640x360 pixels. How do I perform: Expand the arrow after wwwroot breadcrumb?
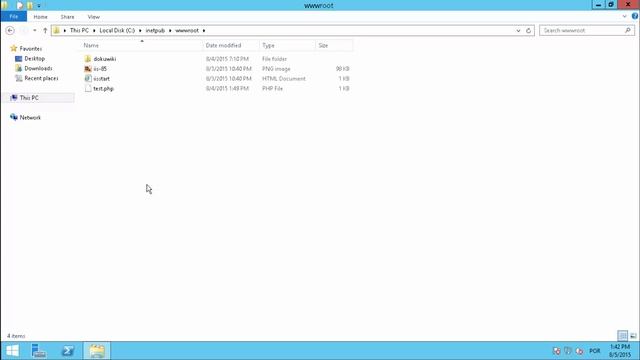pyautogui.click(x=204, y=31)
